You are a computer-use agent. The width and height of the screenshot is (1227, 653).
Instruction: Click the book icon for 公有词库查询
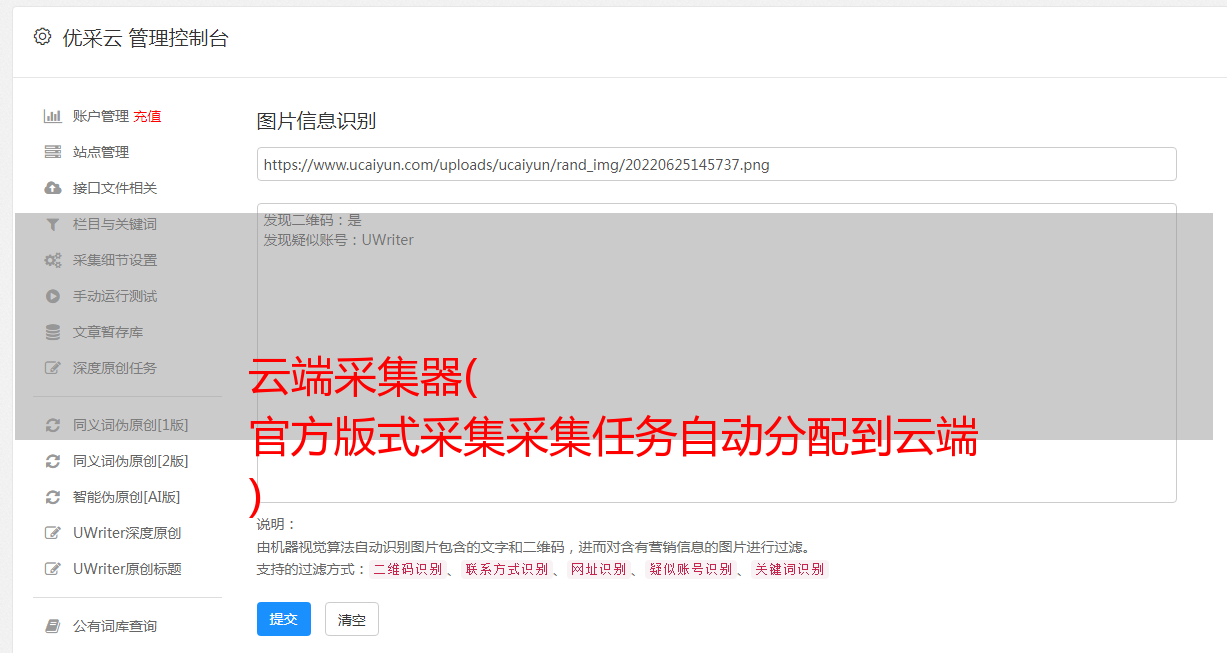[53, 626]
